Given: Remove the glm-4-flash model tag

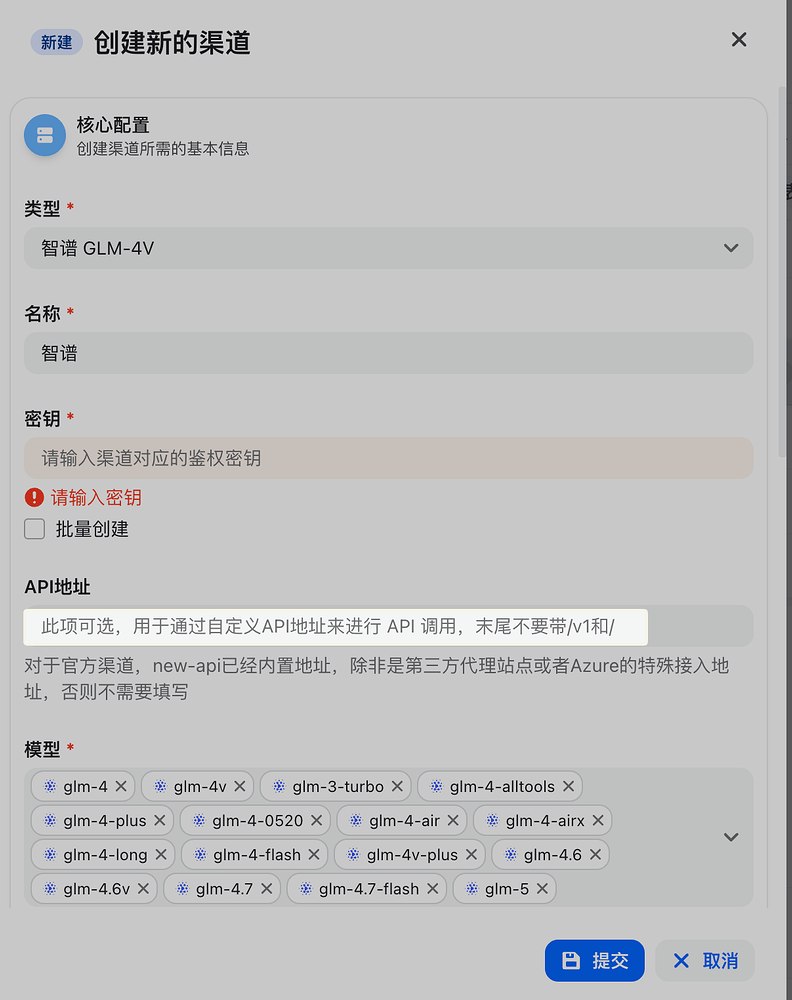Looking at the screenshot, I should 314,854.
